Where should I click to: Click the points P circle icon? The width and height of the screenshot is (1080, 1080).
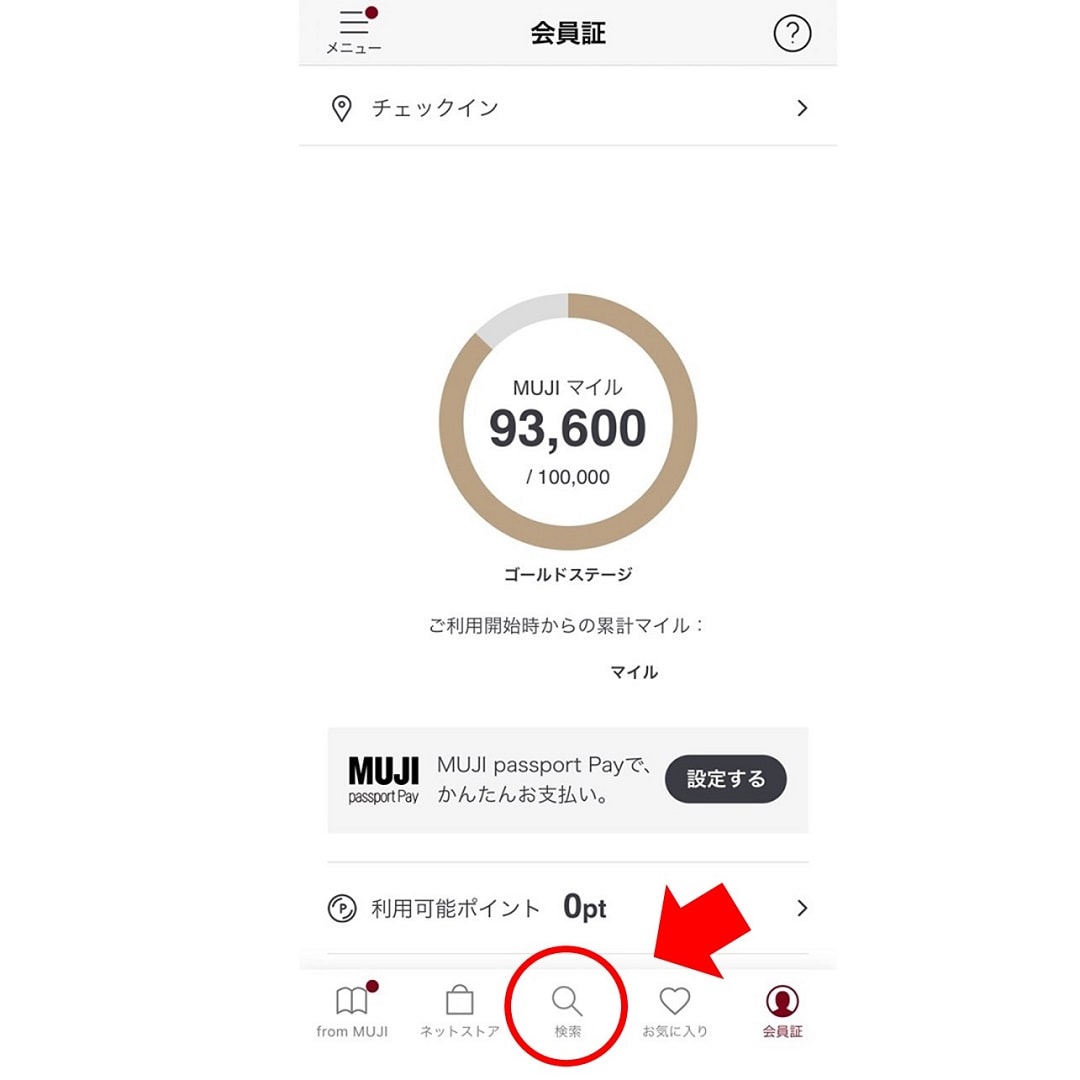[x=342, y=908]
